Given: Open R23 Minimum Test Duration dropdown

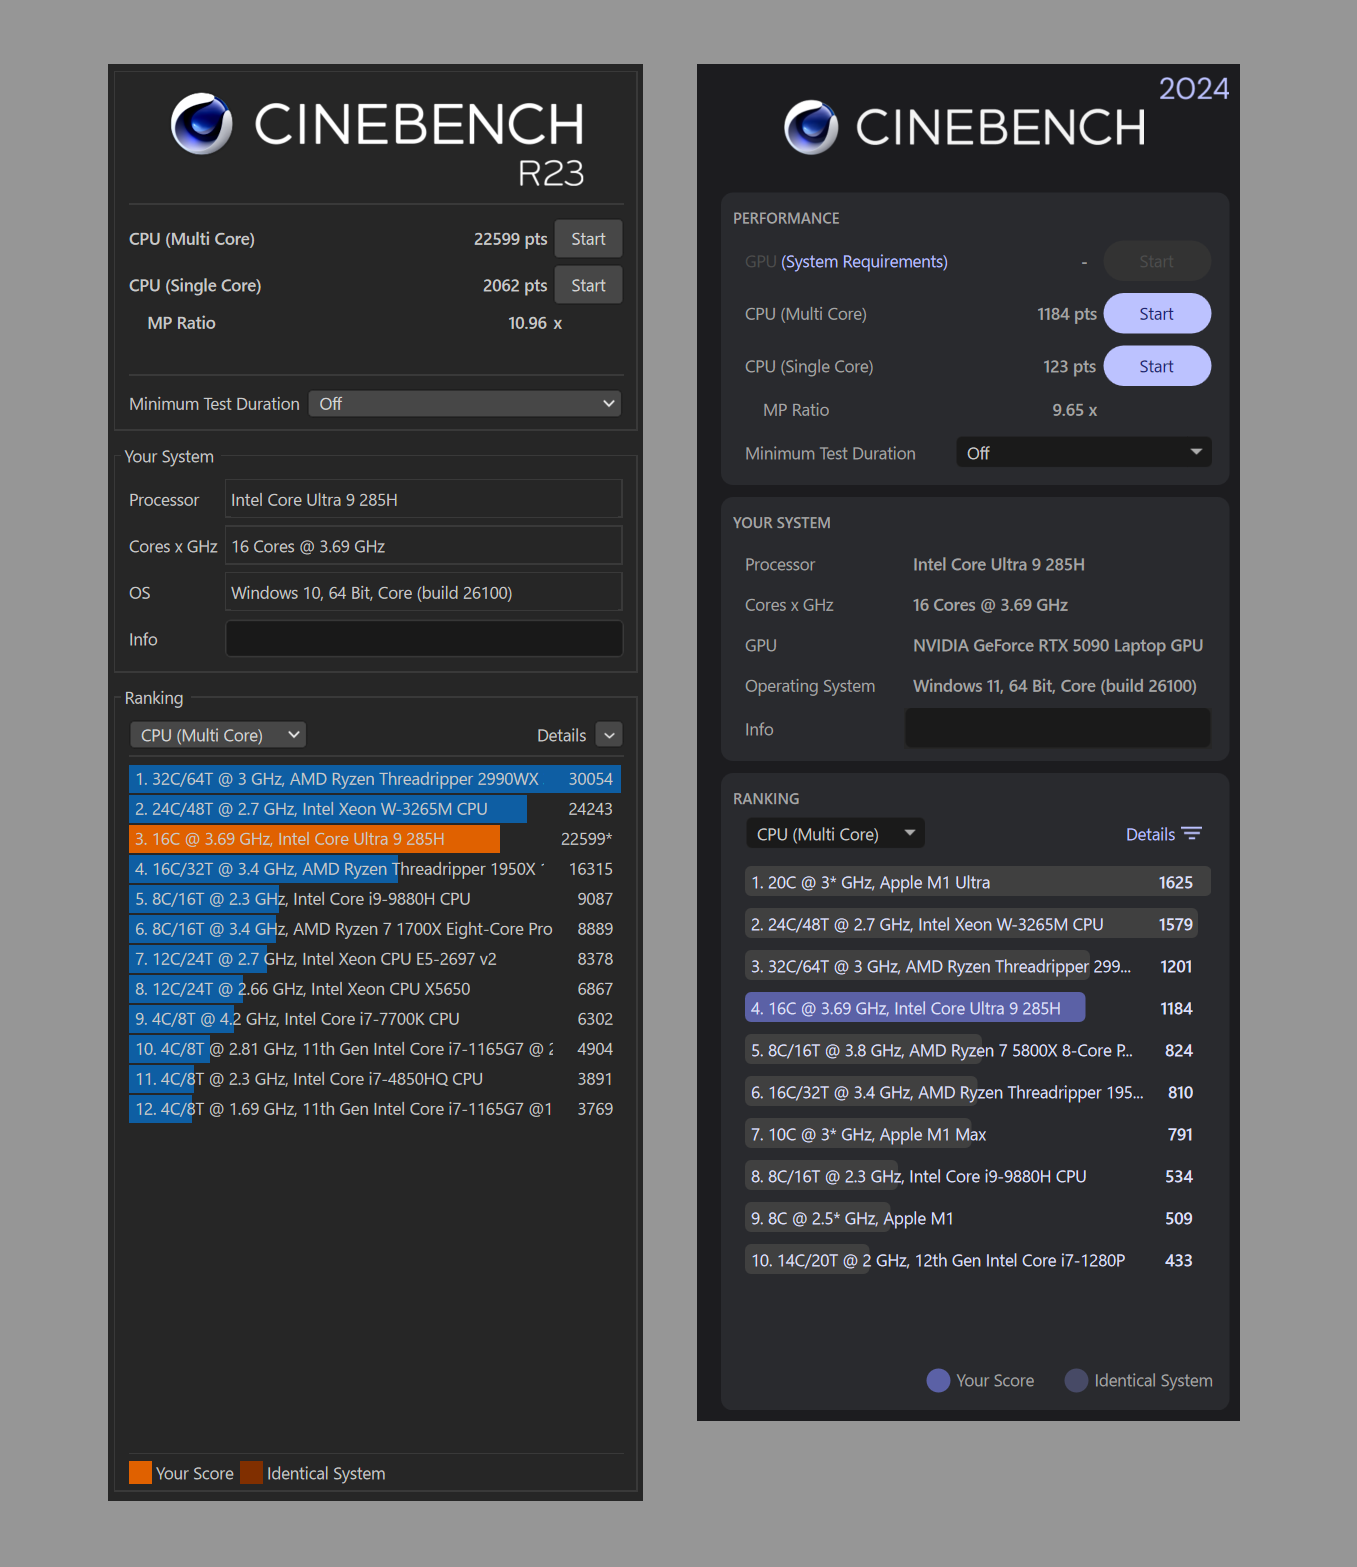Looking at the screenshot, I should tap(465, 404).
